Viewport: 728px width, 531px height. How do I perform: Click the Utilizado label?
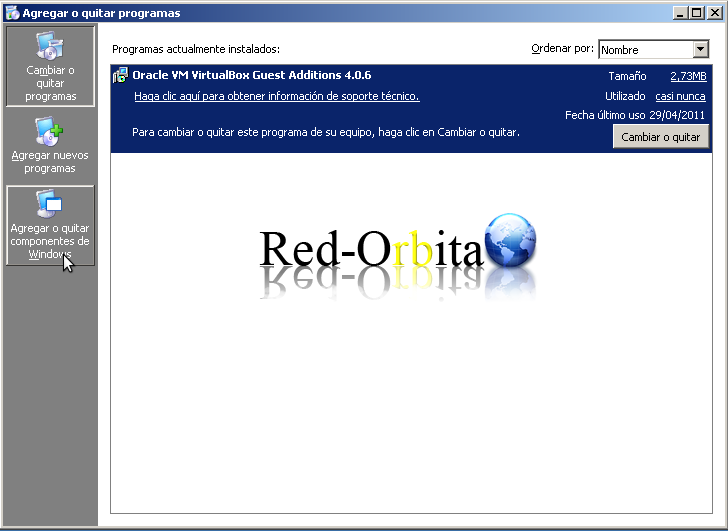click(x=625, y=96)
